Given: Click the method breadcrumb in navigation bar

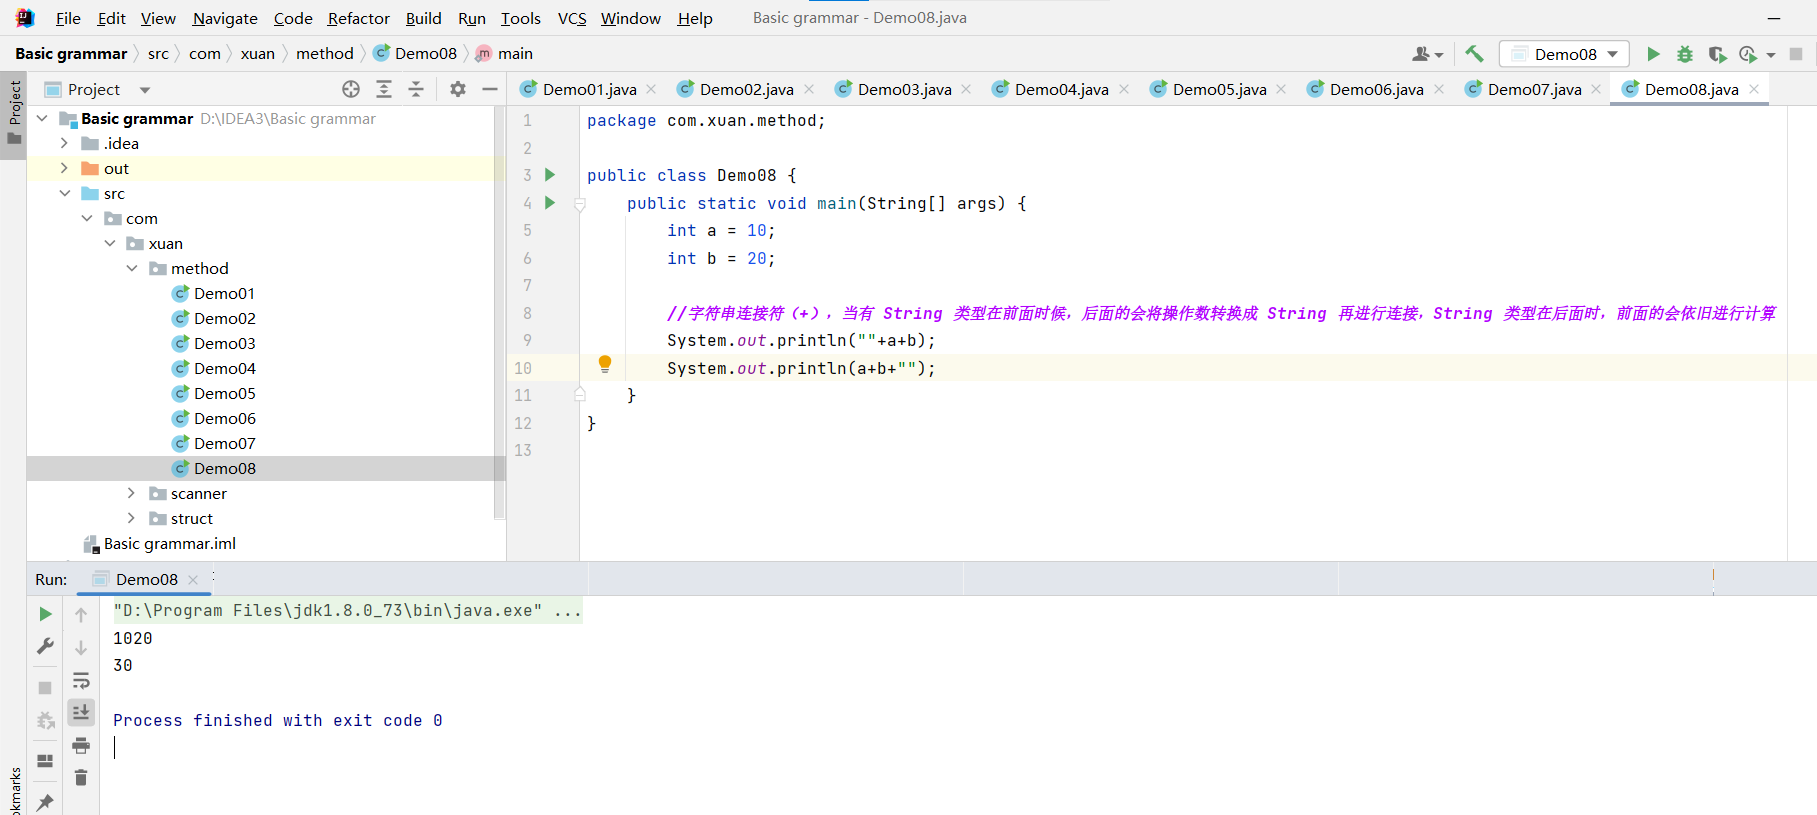Looking at the screenshot, I should click(324, 54).
